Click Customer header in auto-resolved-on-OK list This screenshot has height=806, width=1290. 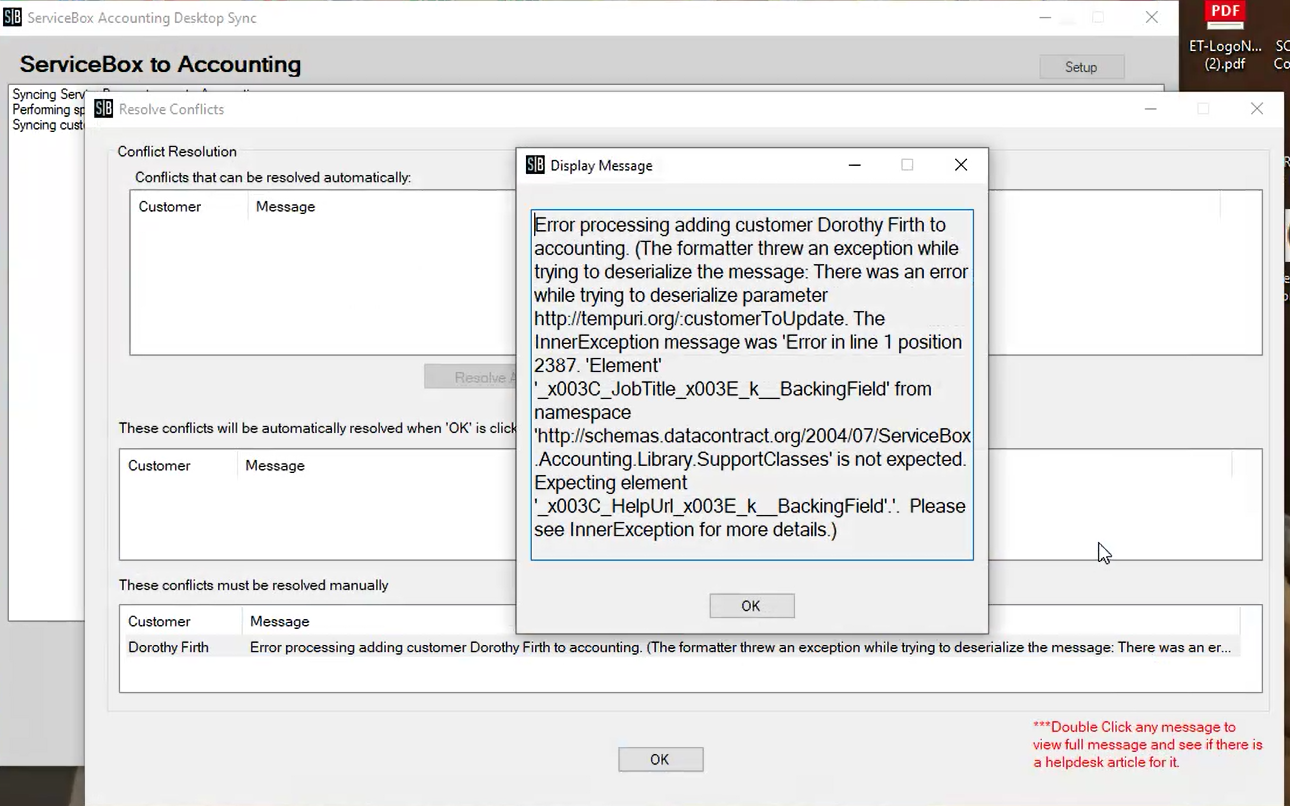159,466
